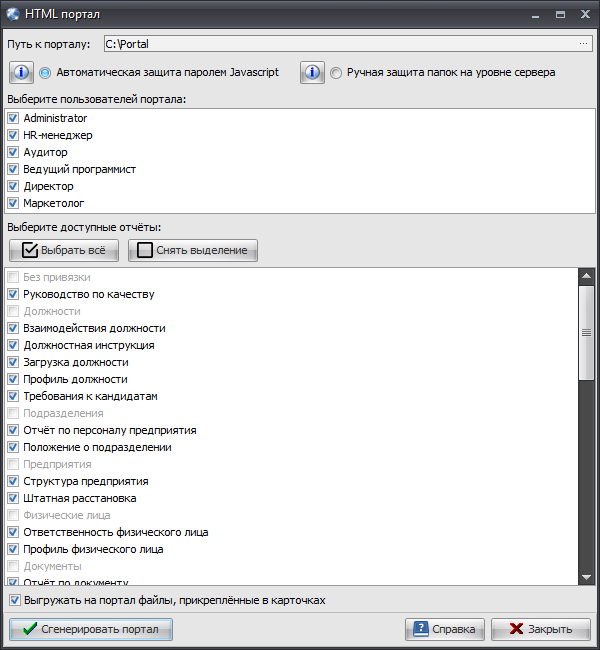
Task: Click the reports list scroll up arrow
Action: click(x=586, y=276)
